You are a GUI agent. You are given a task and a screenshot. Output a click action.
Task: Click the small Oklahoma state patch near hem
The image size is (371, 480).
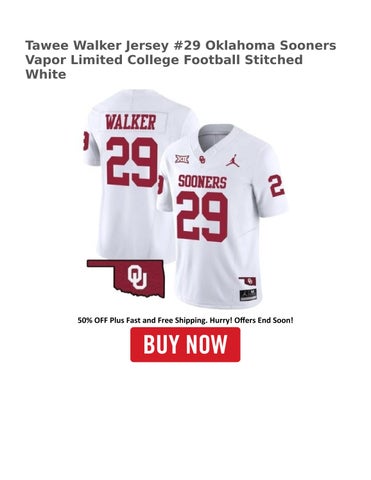click(x=248, y=281)
